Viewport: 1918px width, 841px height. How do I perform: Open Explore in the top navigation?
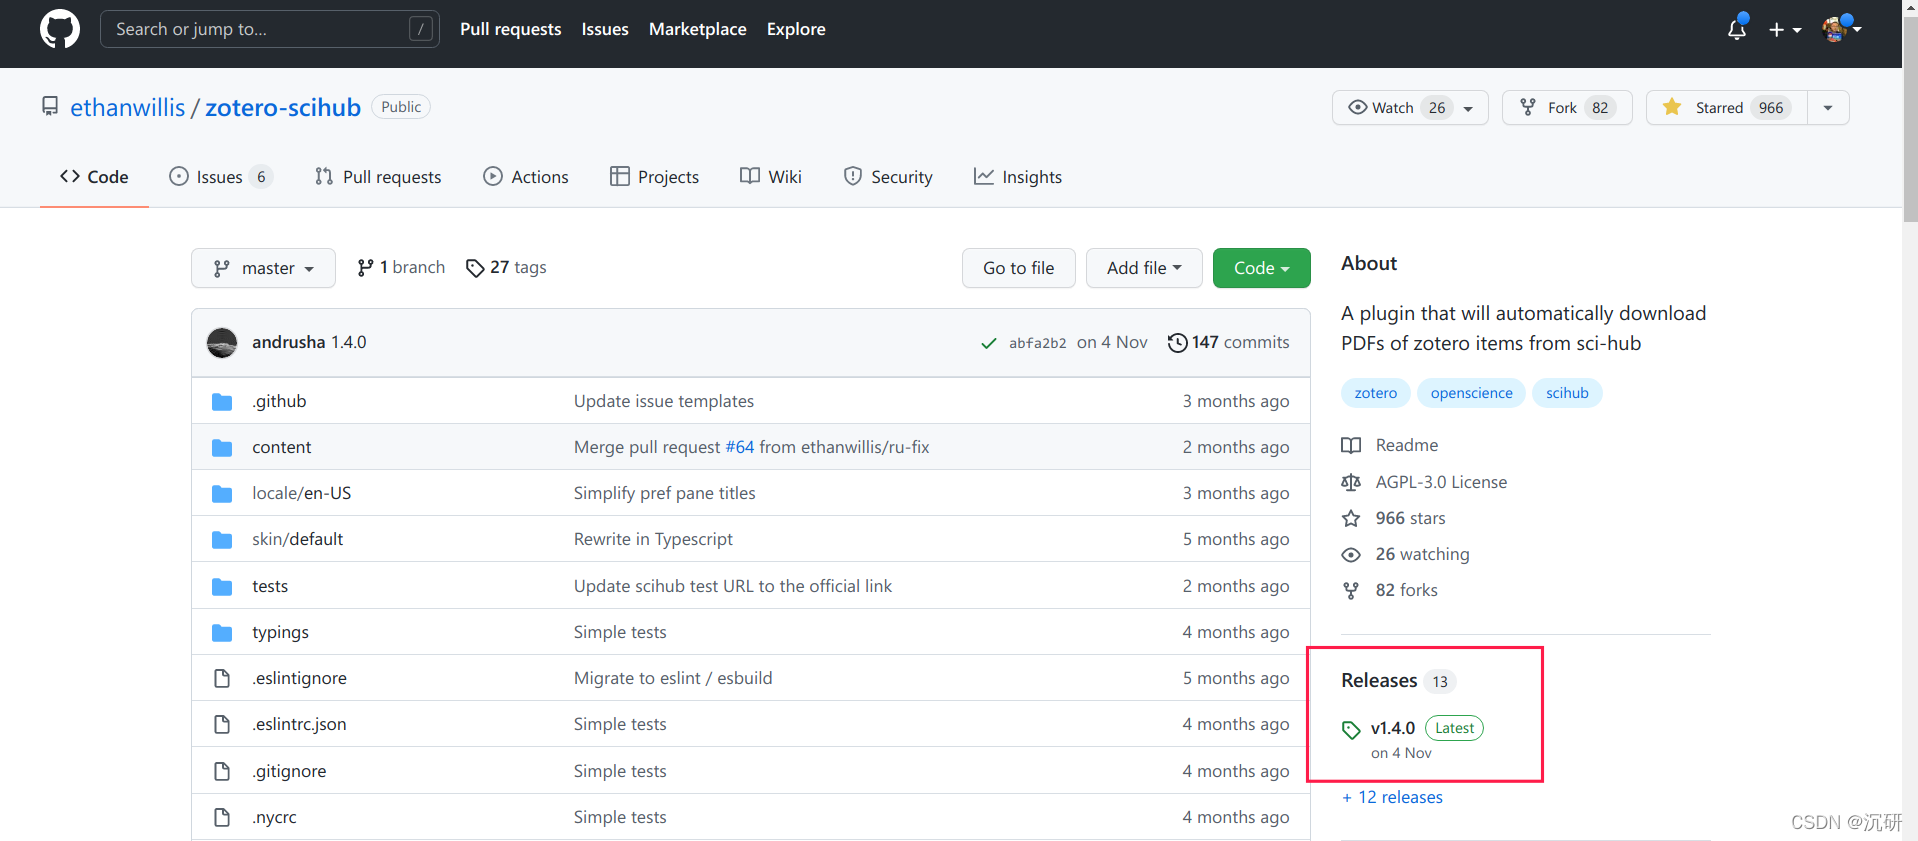(x=796, y=29)
